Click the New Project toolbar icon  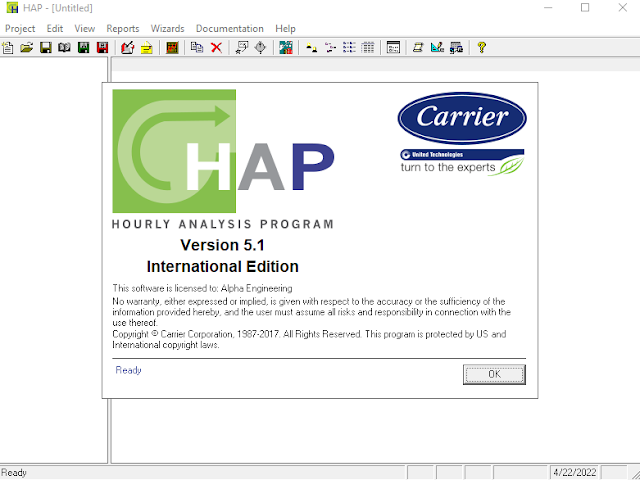click(x=8, y=48)
